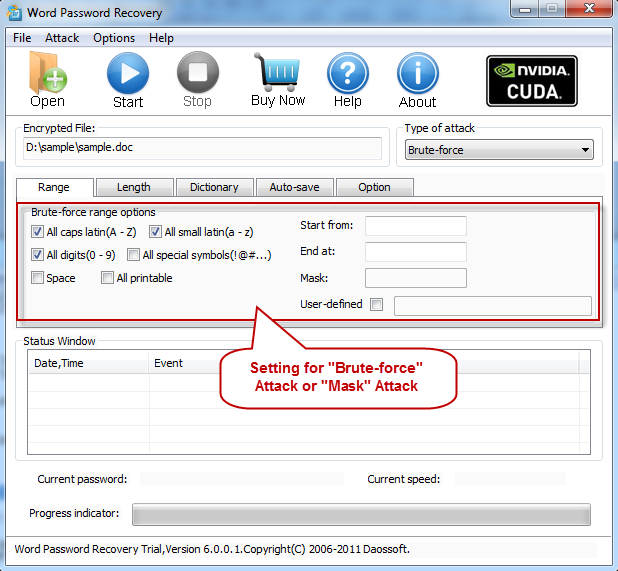Enable All printable checkbox
Screen dimensions: 618x571
107,277
